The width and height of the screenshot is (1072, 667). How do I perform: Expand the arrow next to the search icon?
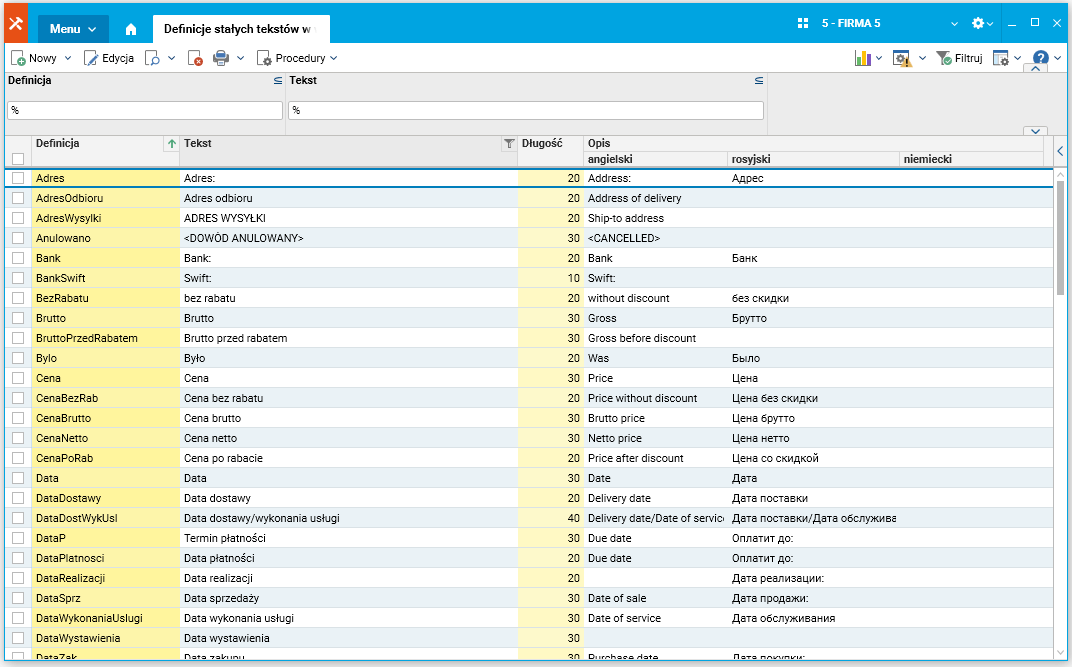pyautogui.click(x=172, y=59)
